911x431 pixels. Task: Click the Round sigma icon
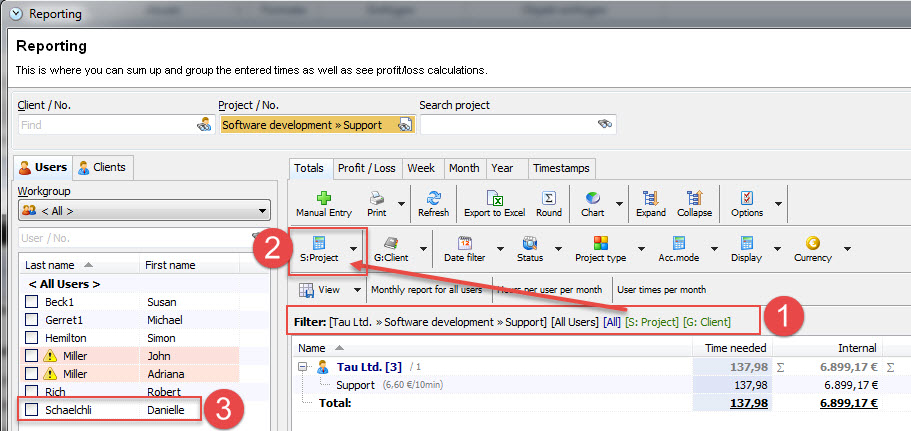(x=548, y=198)
